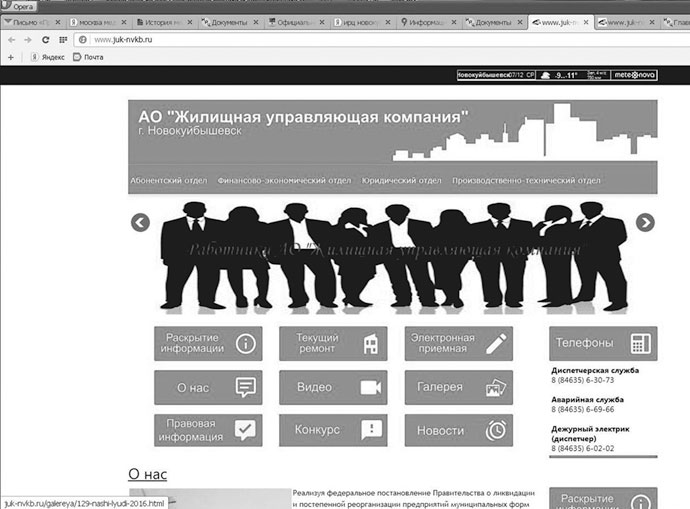Reload the page with the refresh icon
Viewport: 690px width, 509px height.
click(x=45, y=40)
